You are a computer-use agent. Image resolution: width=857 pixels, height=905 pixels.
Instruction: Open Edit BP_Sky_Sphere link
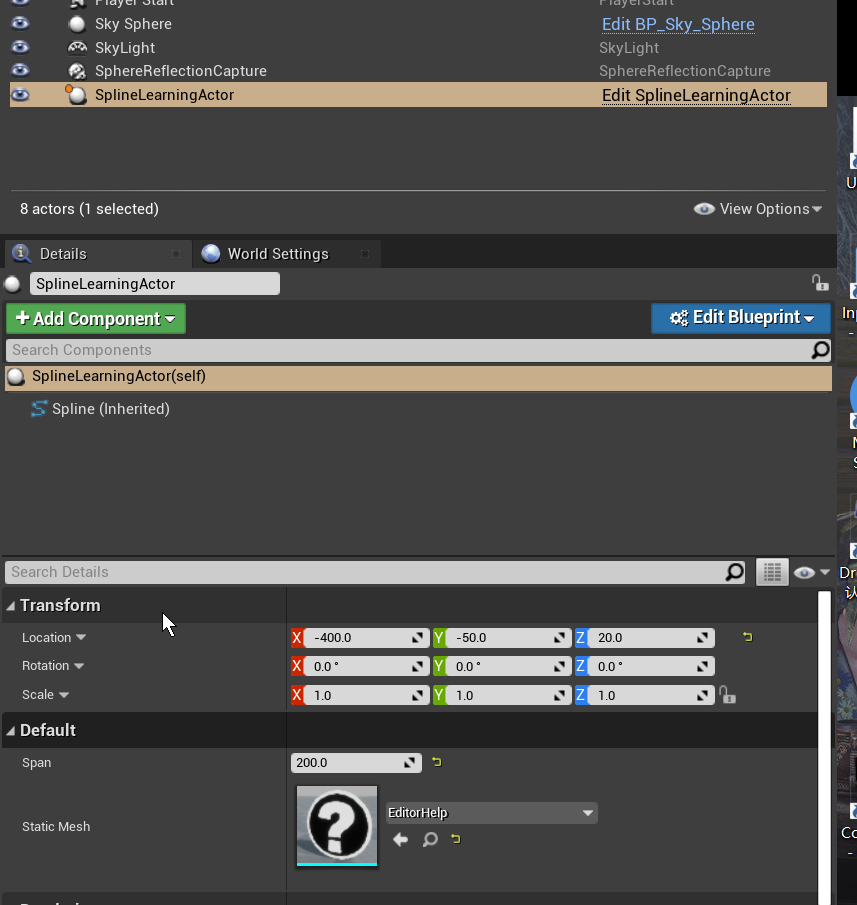(678, 24)
